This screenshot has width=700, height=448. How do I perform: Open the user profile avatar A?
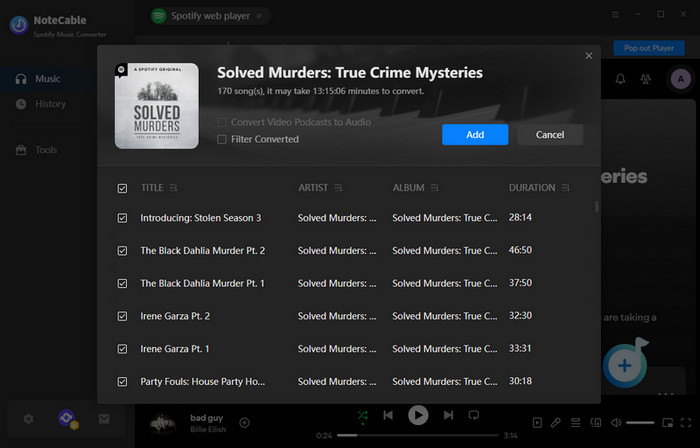coord(680,79)
